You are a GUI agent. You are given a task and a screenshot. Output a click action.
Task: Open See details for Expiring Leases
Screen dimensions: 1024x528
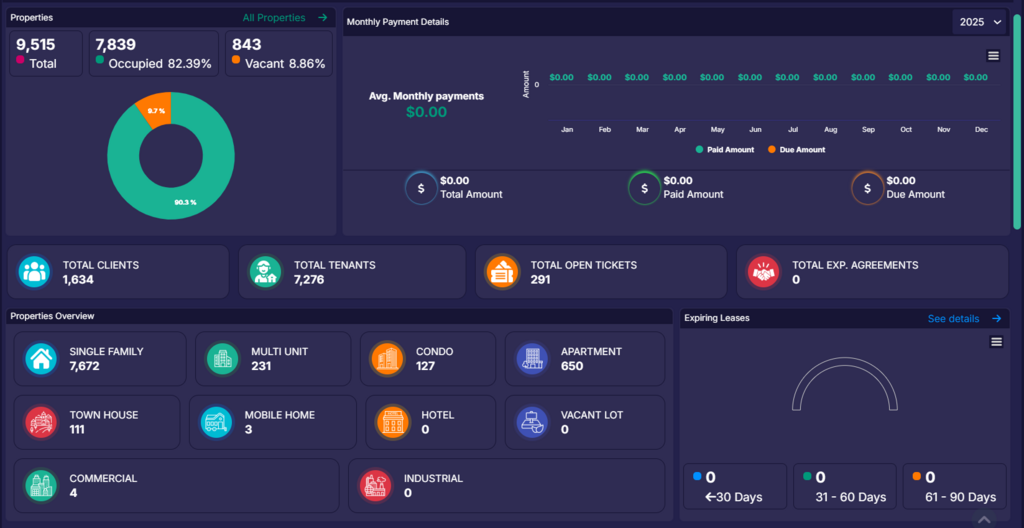[x=963, y=319]
